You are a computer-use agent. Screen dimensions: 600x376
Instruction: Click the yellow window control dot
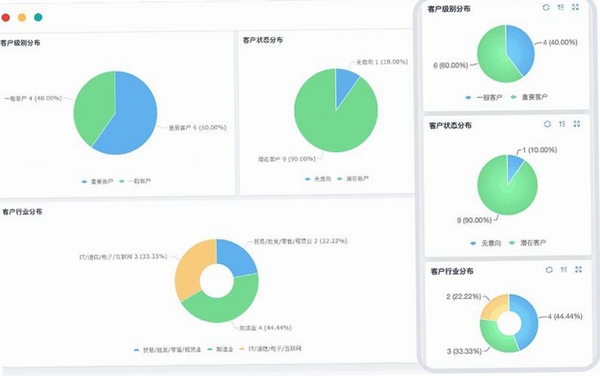tap(22, 17)
